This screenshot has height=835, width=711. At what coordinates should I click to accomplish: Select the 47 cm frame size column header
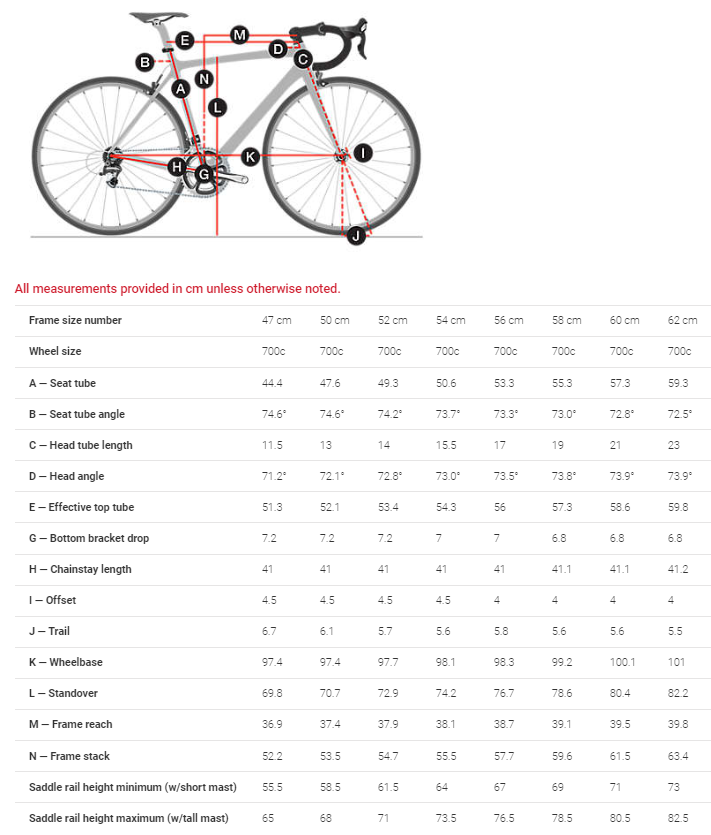click(276, 320)
